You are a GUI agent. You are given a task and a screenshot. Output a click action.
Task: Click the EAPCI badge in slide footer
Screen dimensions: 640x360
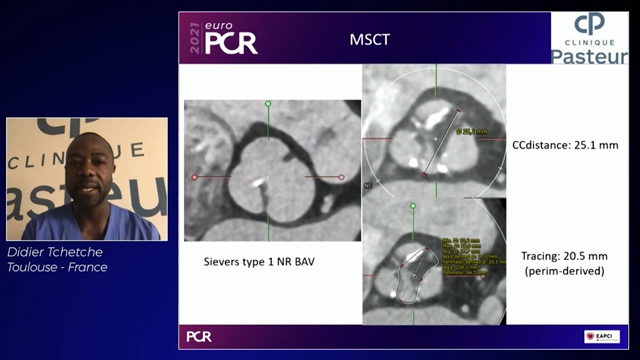click(x=602, y=336)
